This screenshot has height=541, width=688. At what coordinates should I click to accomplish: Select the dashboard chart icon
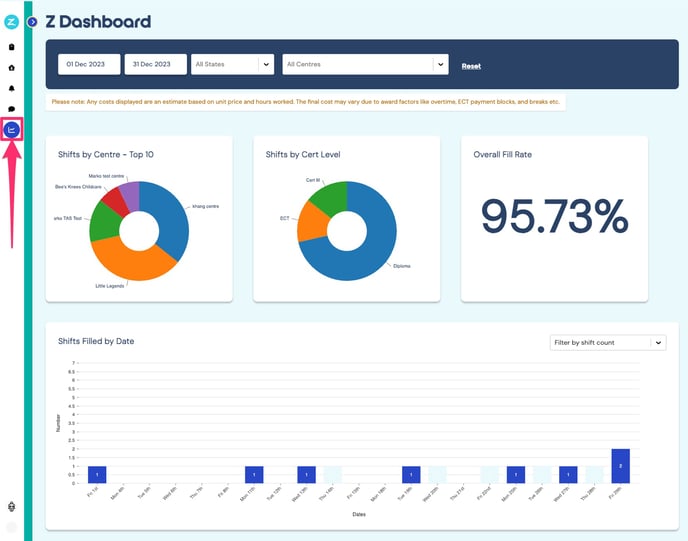coord(12,129)
